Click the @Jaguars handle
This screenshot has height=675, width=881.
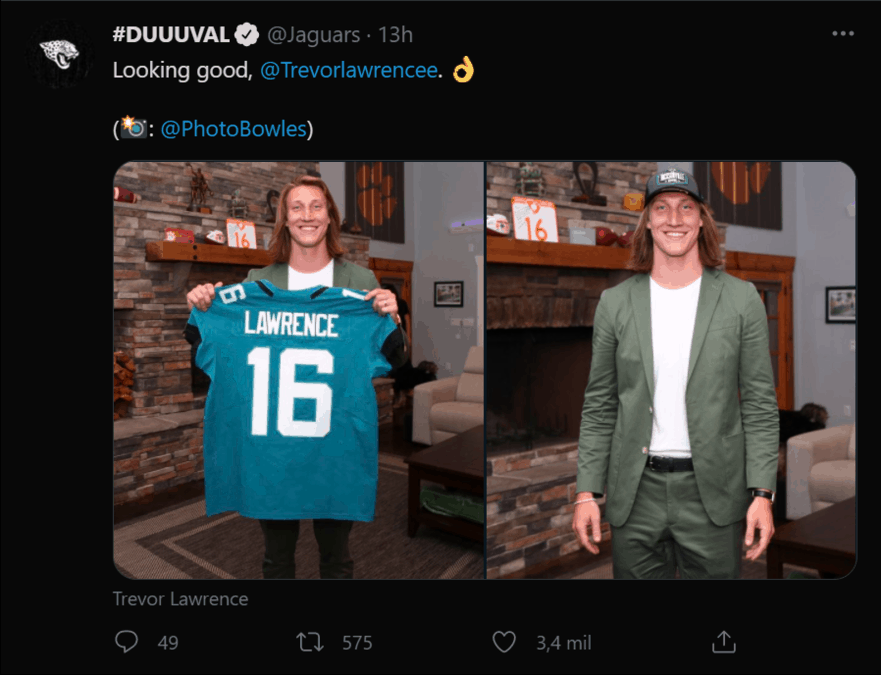point(314,35)
